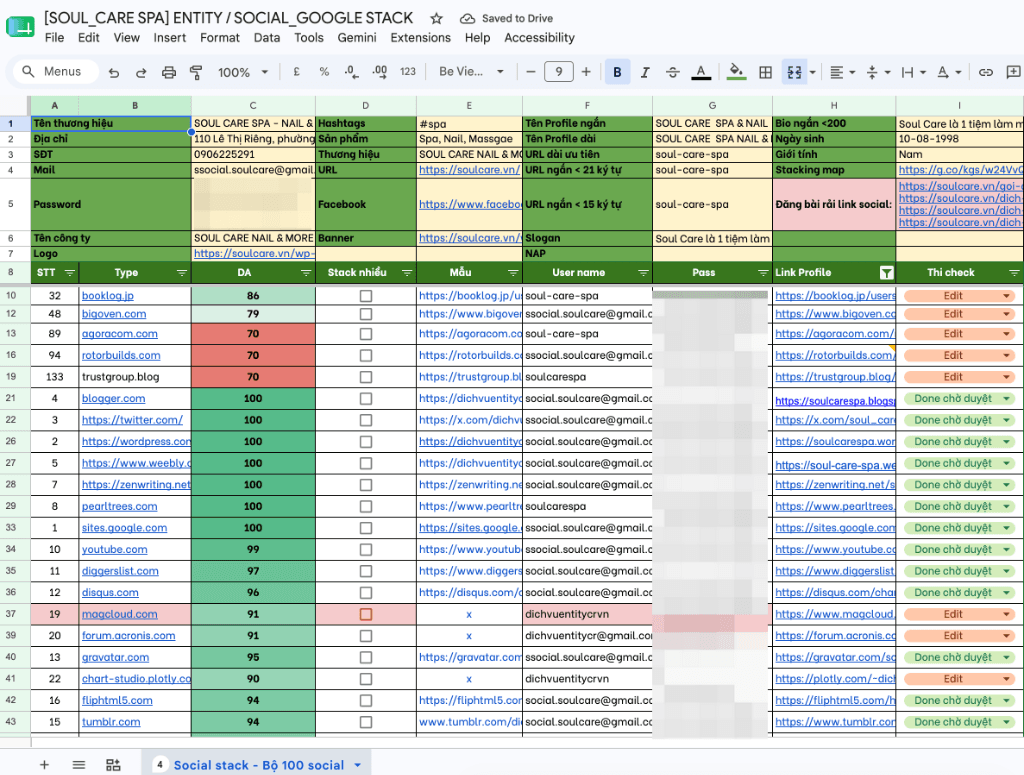The width and height of the screenshot is (1024, 775).
Task: Open the borders tool
Action: point(765,72)
